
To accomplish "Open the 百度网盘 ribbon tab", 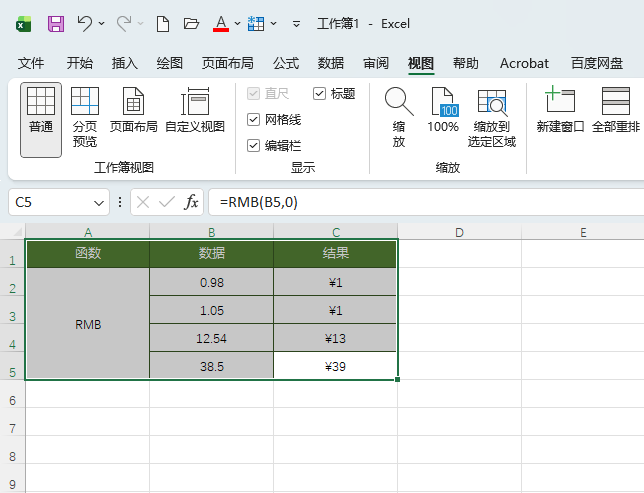I will point(597,63).
